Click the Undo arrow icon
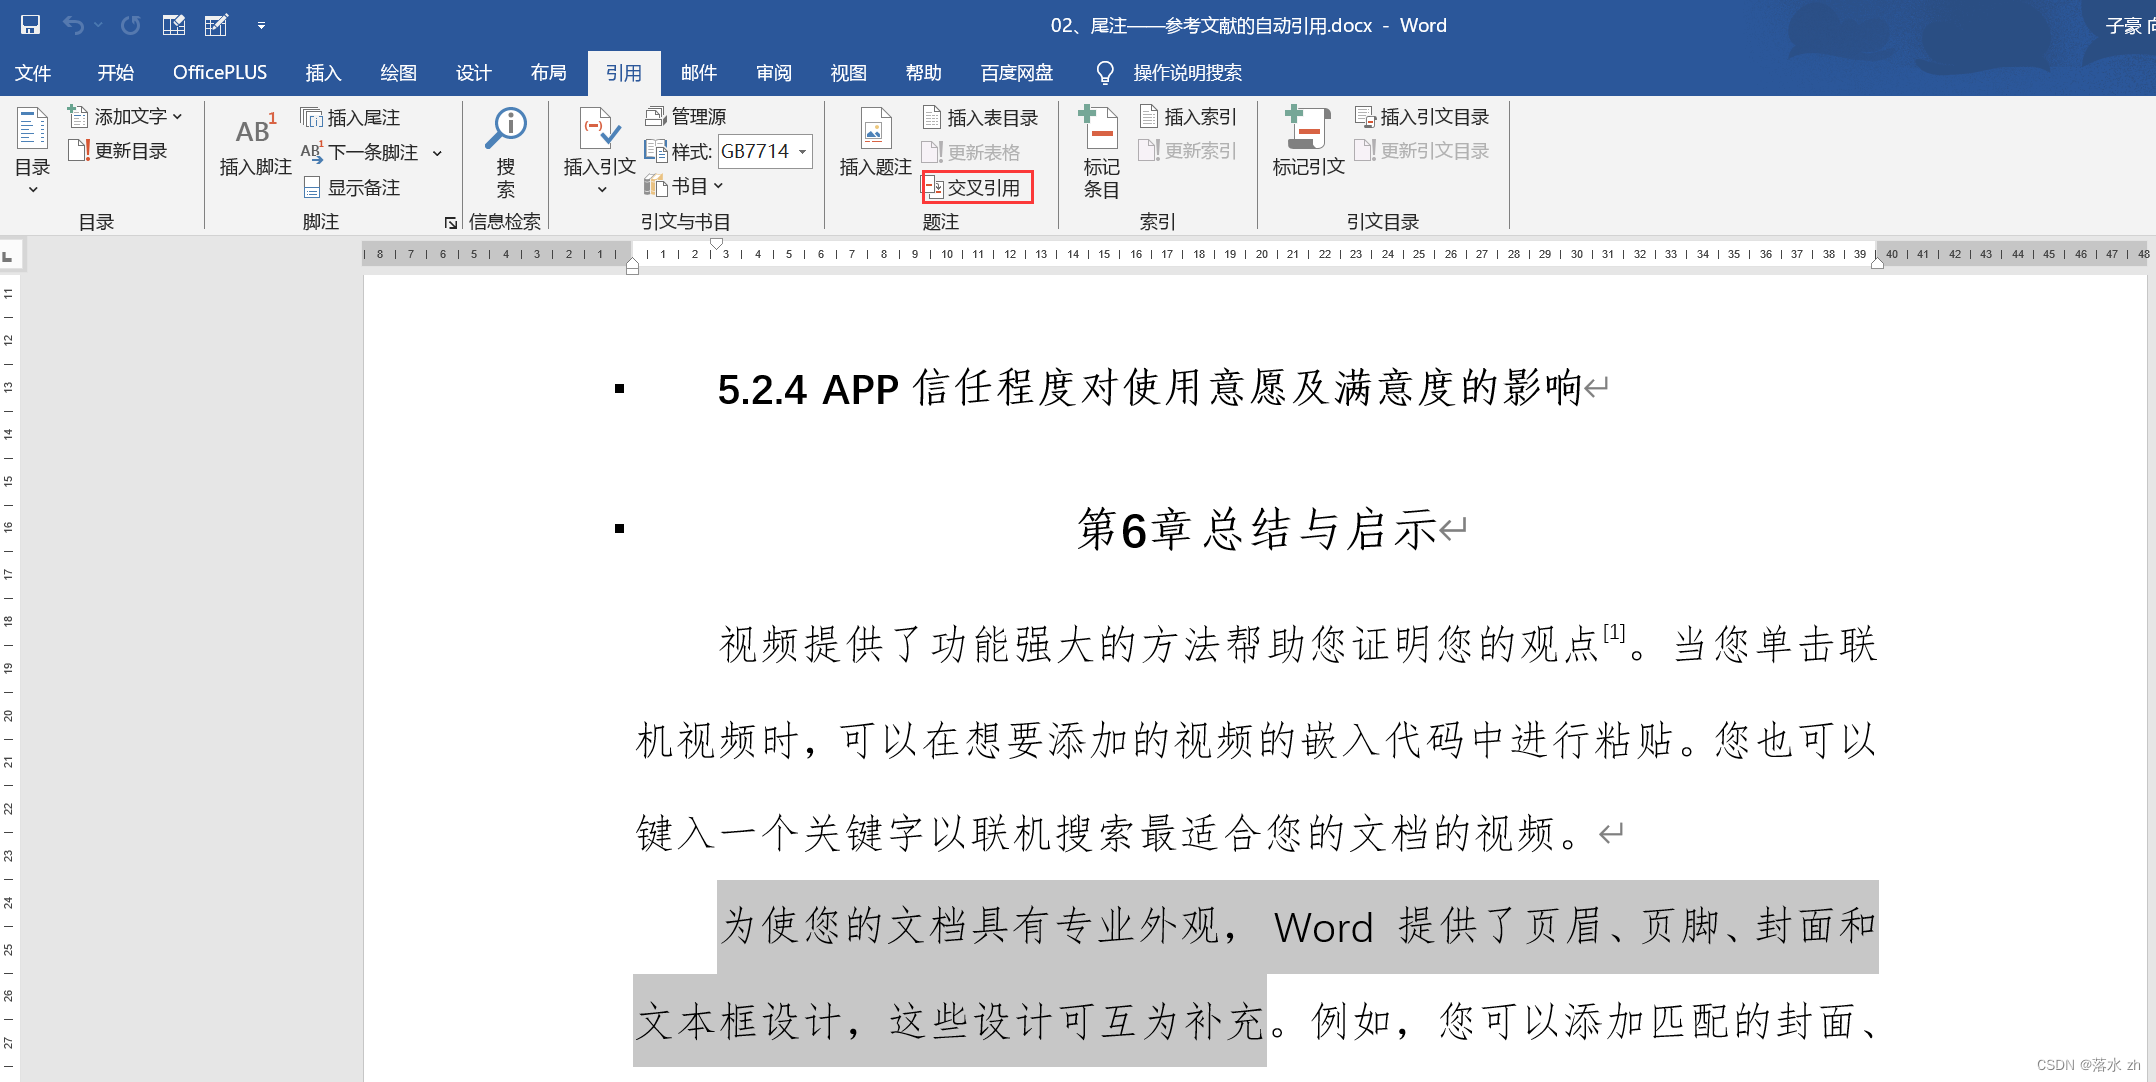This screenshot has height=1082, width=2156. click(73, 25)
